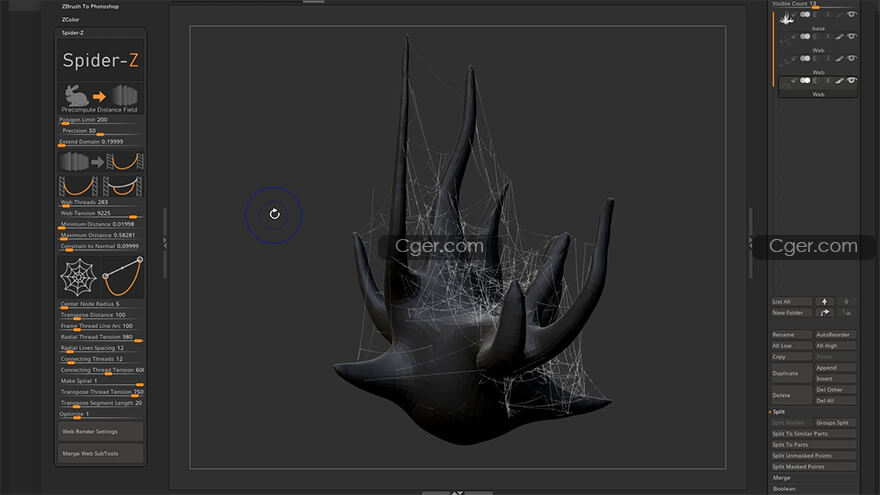Collapse the left tray divider handle

[x=164, y=242]
